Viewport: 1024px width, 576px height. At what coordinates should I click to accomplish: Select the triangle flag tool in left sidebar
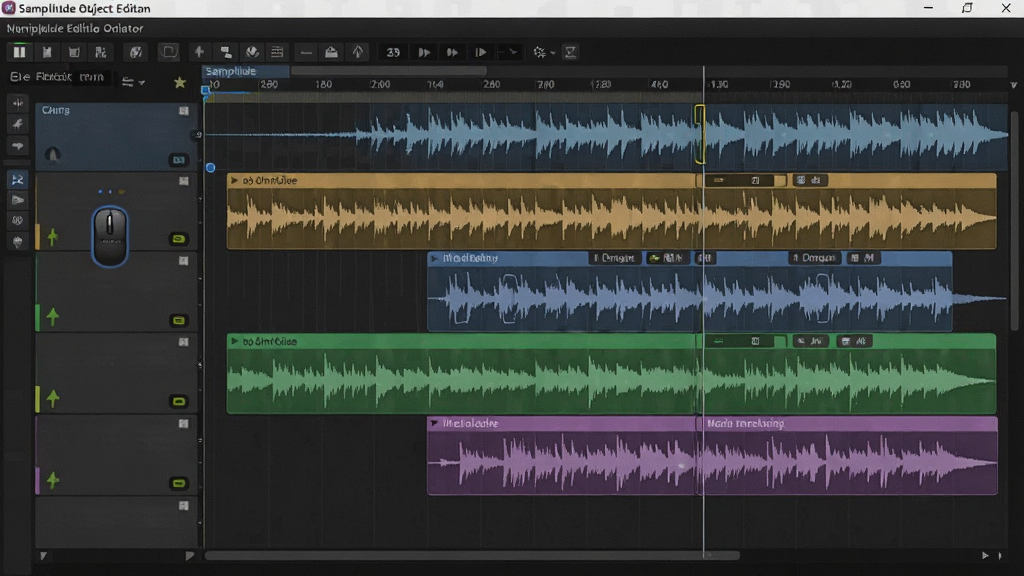[18, 200]
